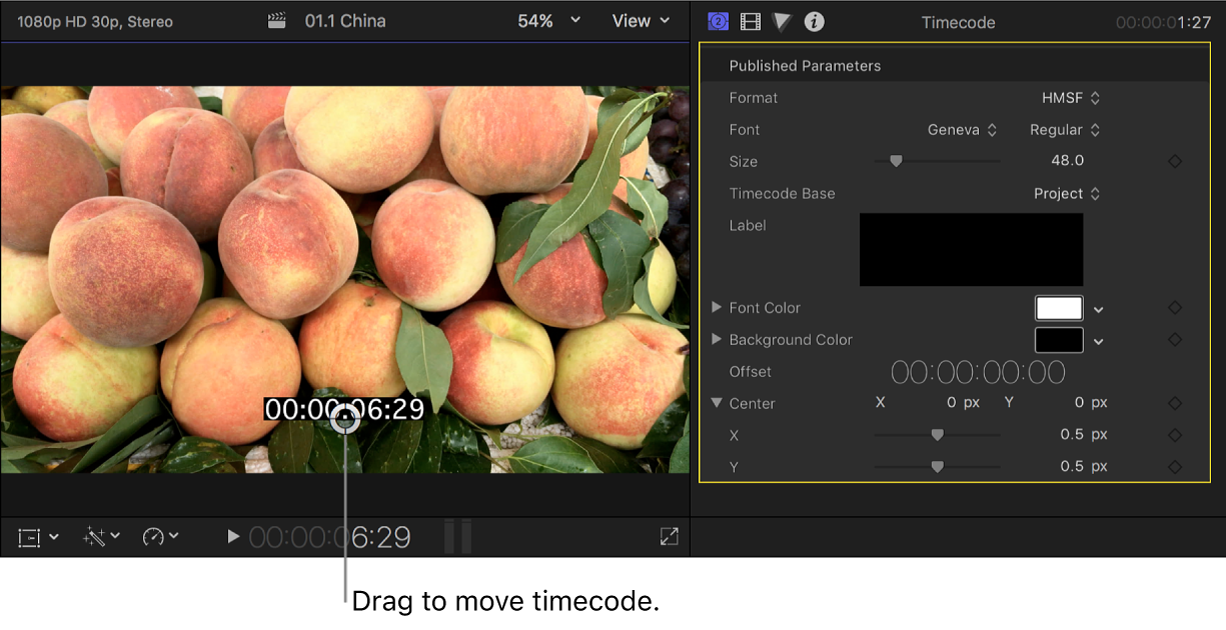Toggle the Center keyframe diamond
The image size is (1226, 630).
pos(1175,403)
